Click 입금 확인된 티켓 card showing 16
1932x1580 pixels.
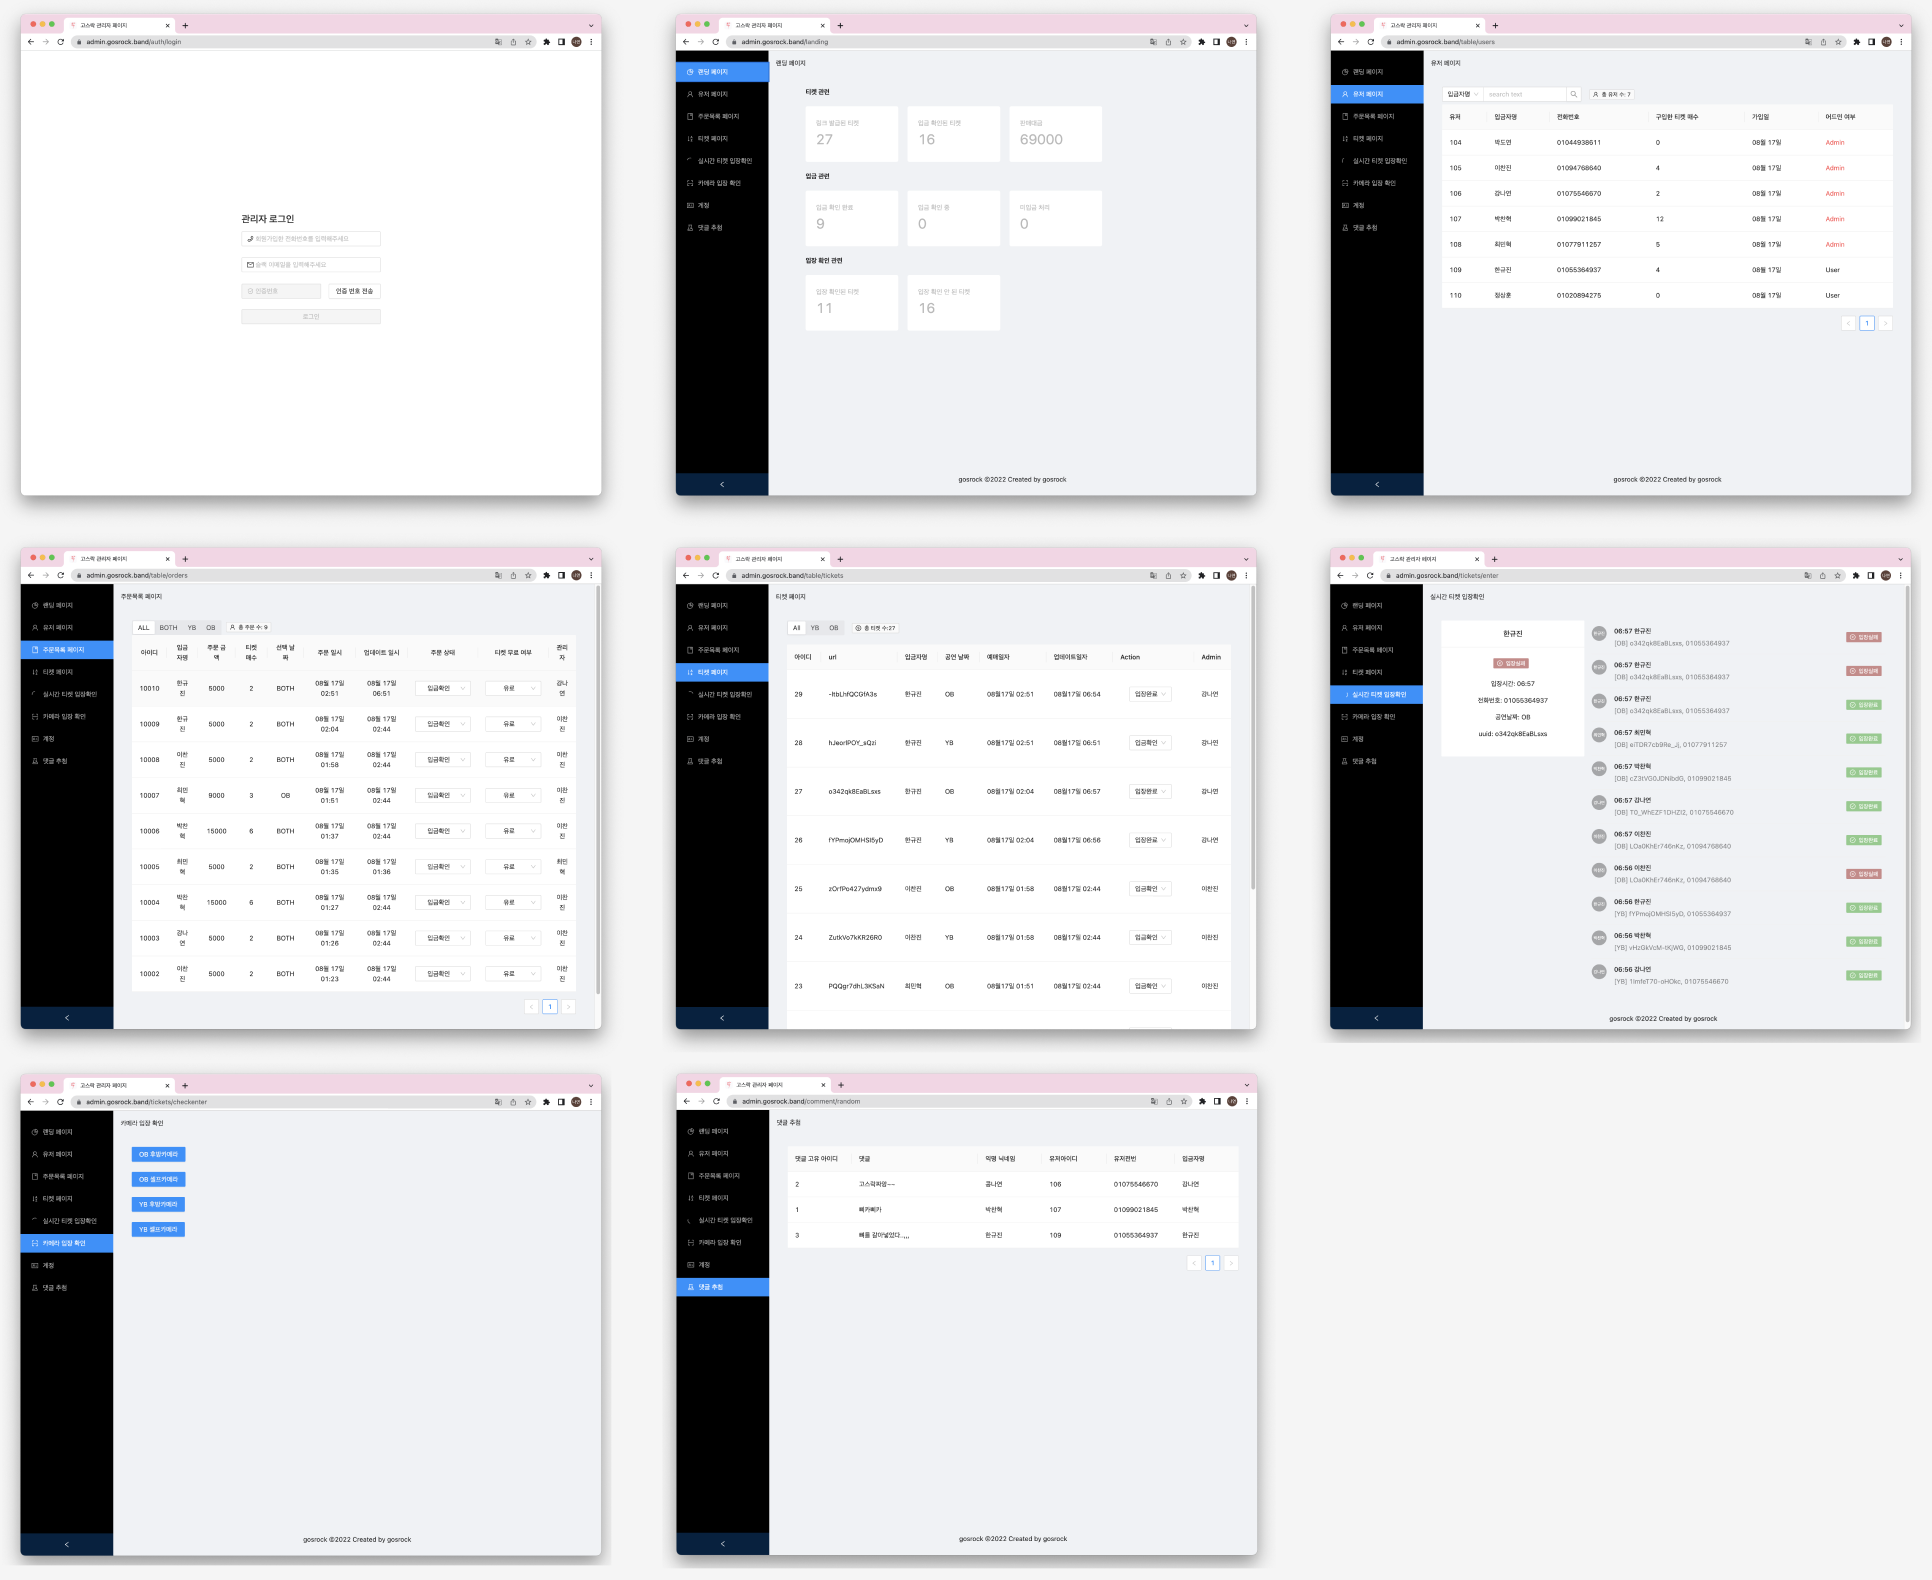pyautogui.click(x=954, y=134)
